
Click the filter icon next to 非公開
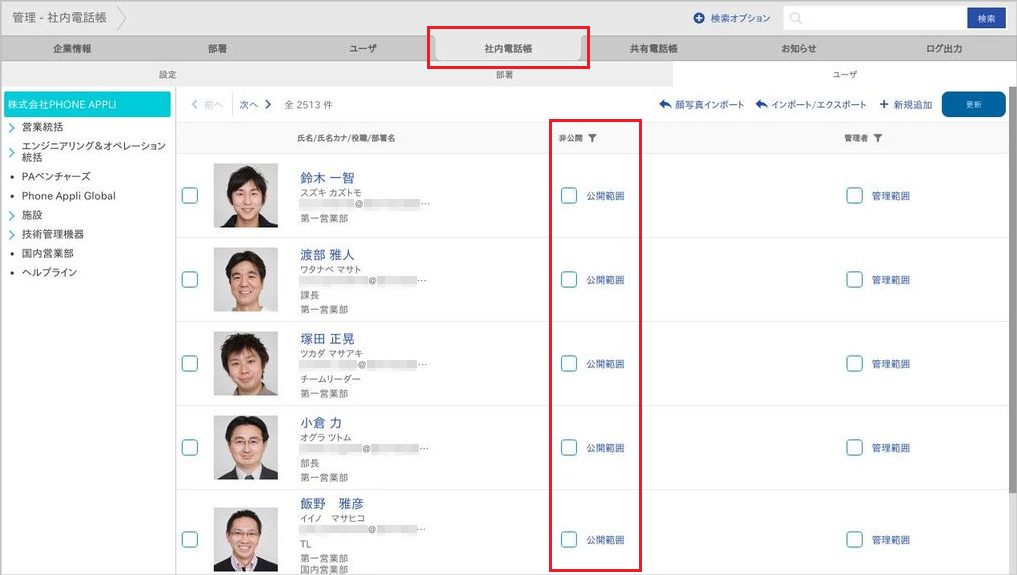[x=593, y=138]
